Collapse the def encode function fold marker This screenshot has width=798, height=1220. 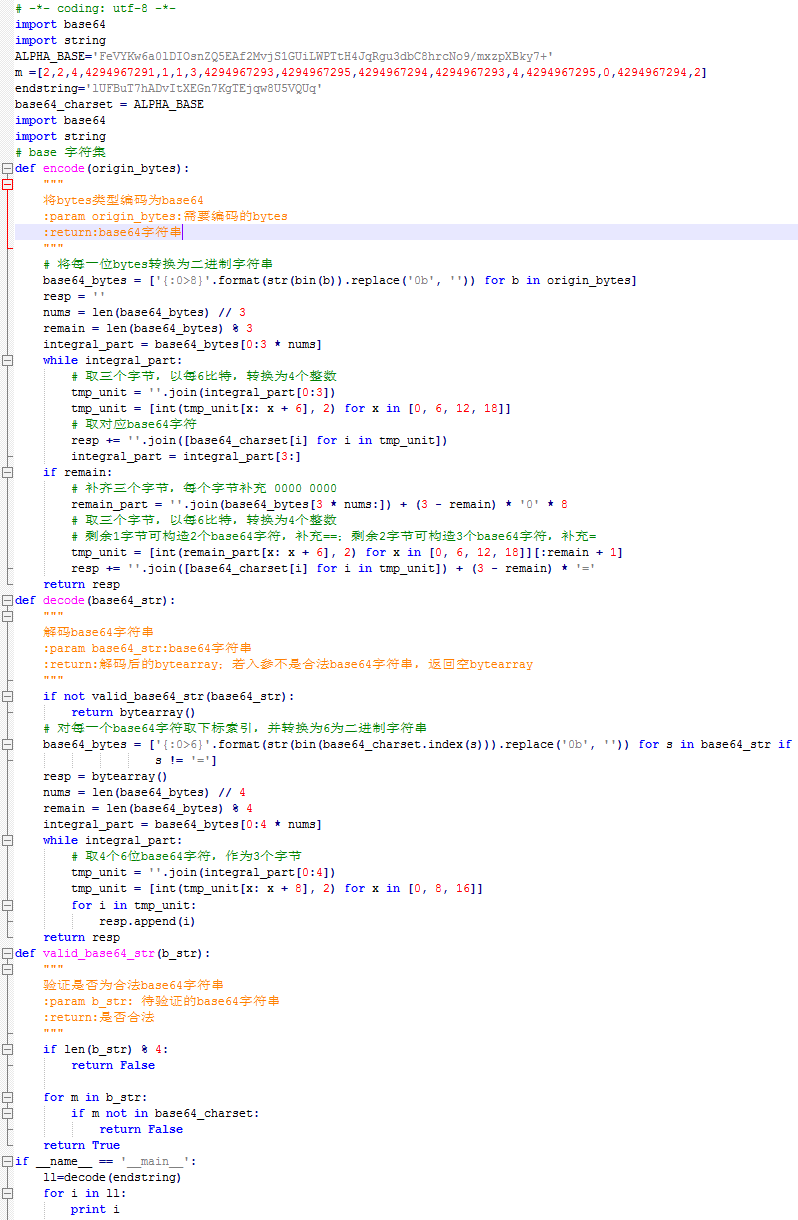(7, 168)
